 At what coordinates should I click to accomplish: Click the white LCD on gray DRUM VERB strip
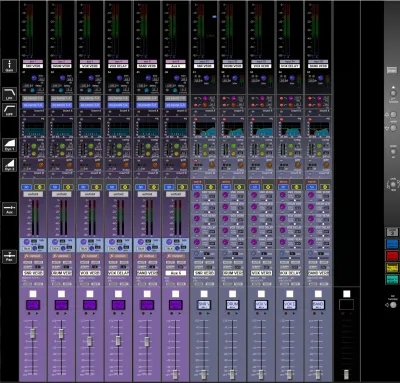232,305
